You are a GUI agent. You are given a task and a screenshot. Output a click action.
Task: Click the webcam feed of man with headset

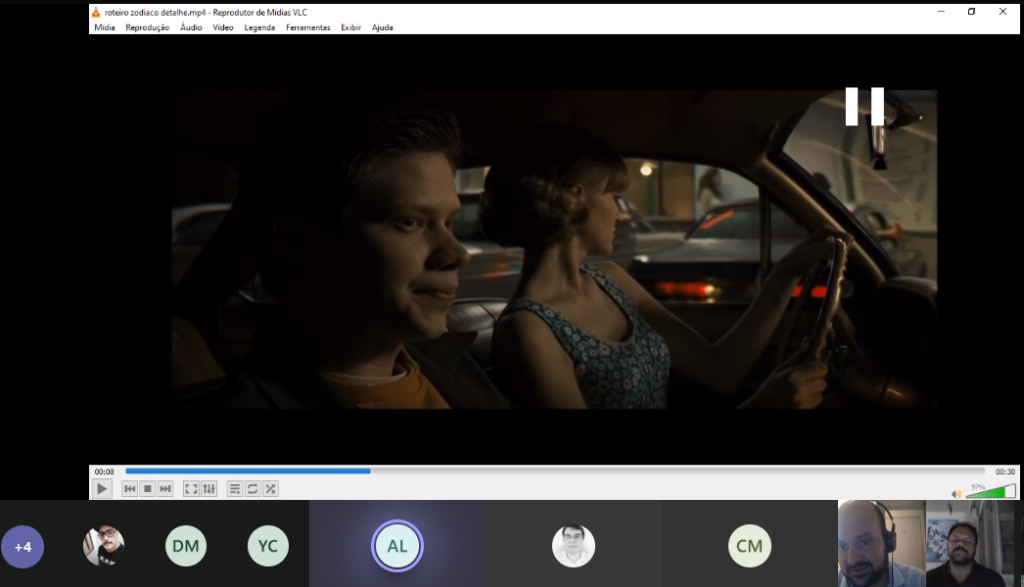pos(882,543)
